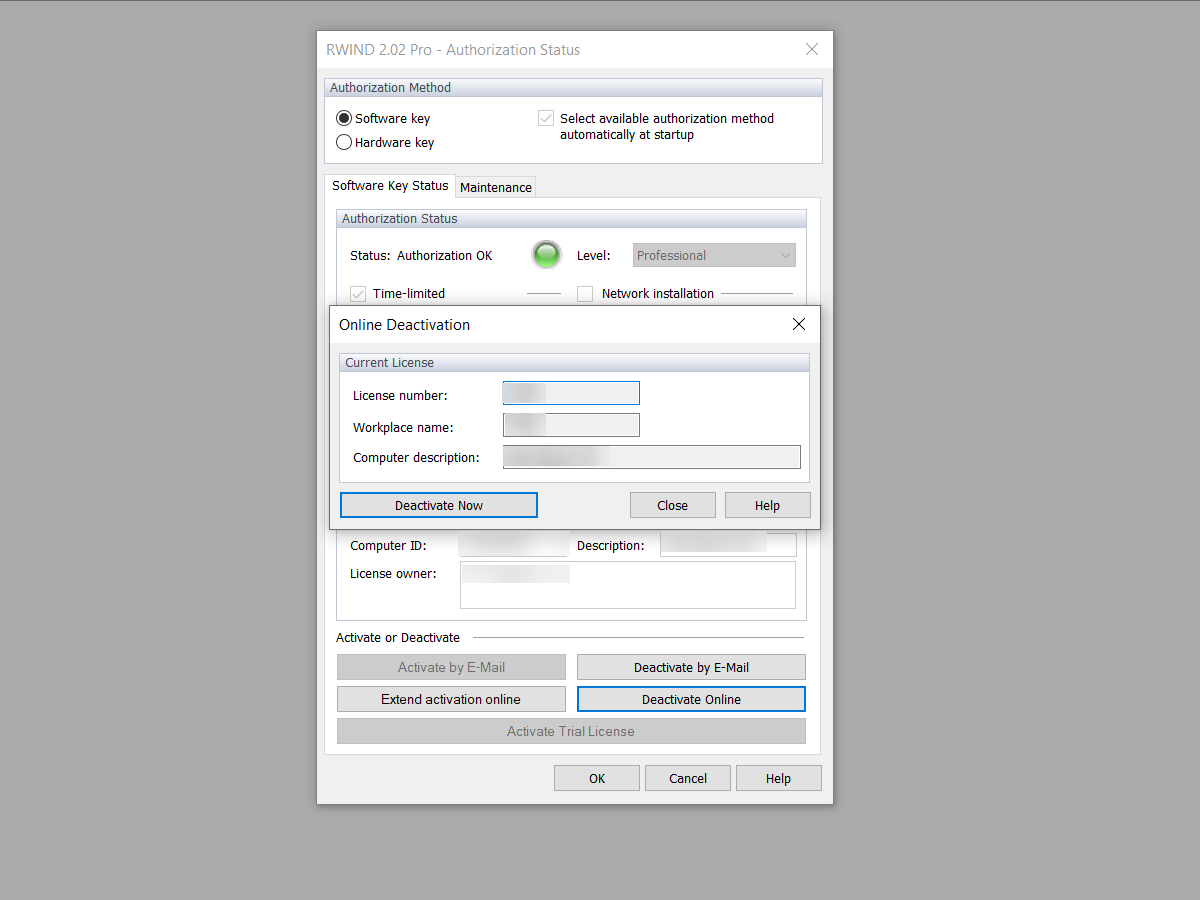Click the Workplace name input field
The height and width of the screenshot is (900, 1200).
tap(570, 425)
